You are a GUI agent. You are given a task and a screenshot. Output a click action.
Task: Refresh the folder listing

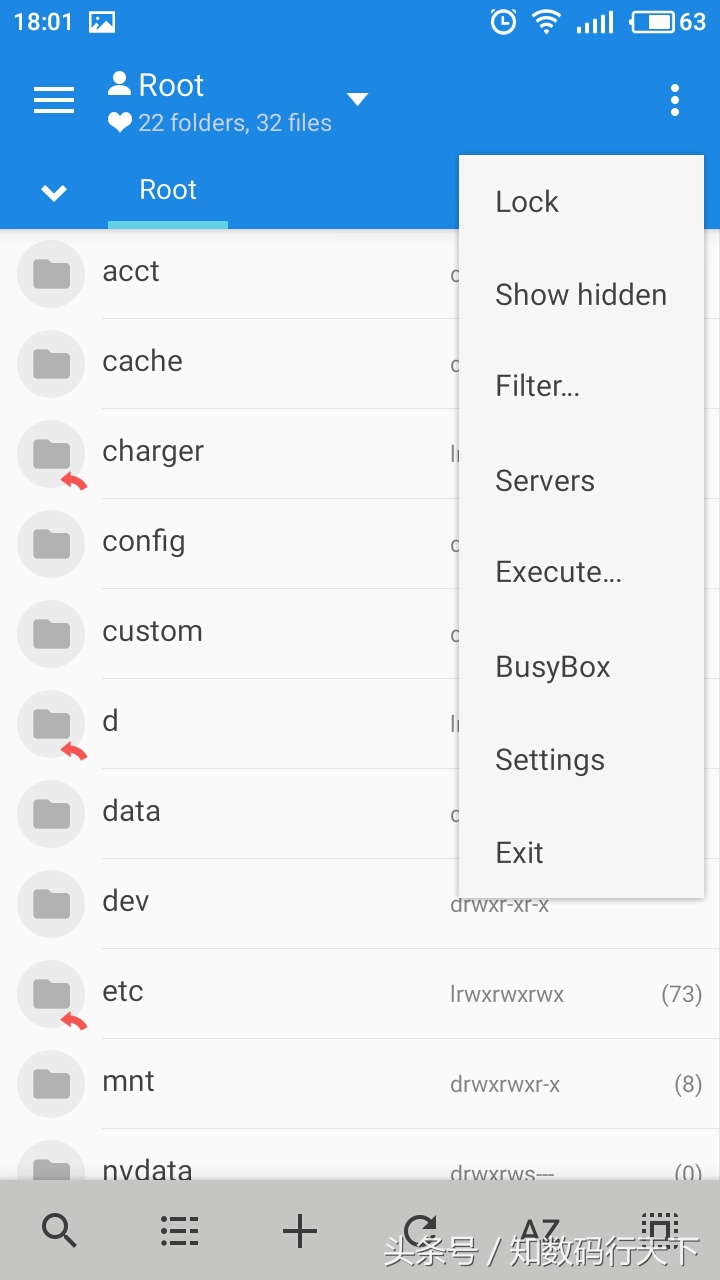click(420, 1230)
